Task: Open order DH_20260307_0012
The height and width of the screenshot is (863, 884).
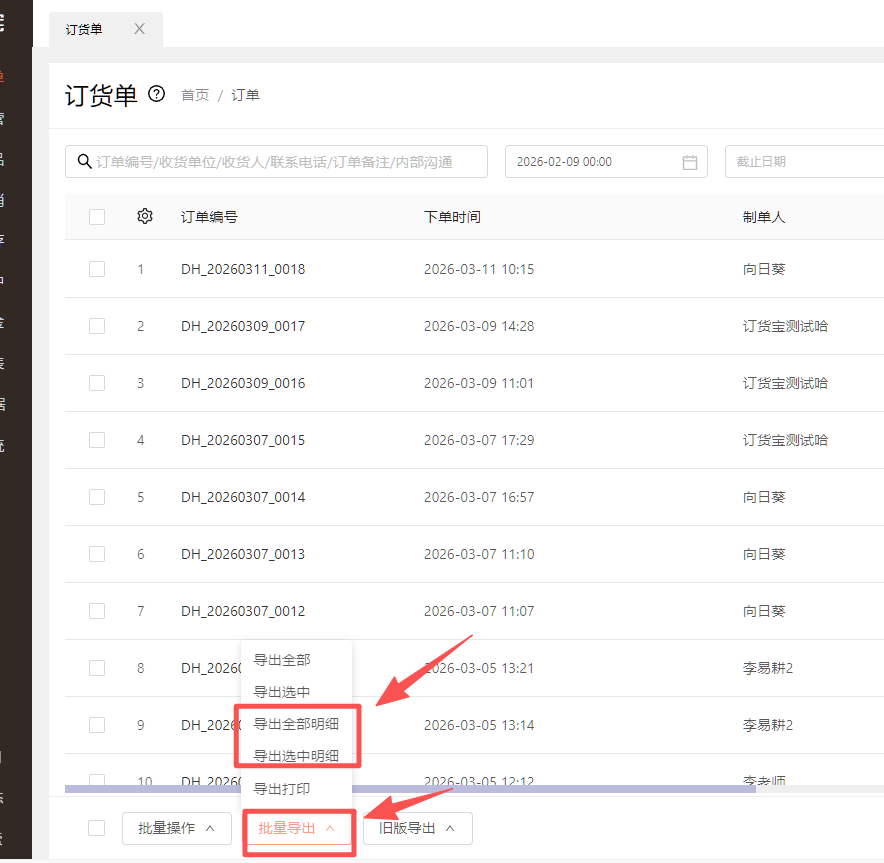Action: click(x=243, y=610)
